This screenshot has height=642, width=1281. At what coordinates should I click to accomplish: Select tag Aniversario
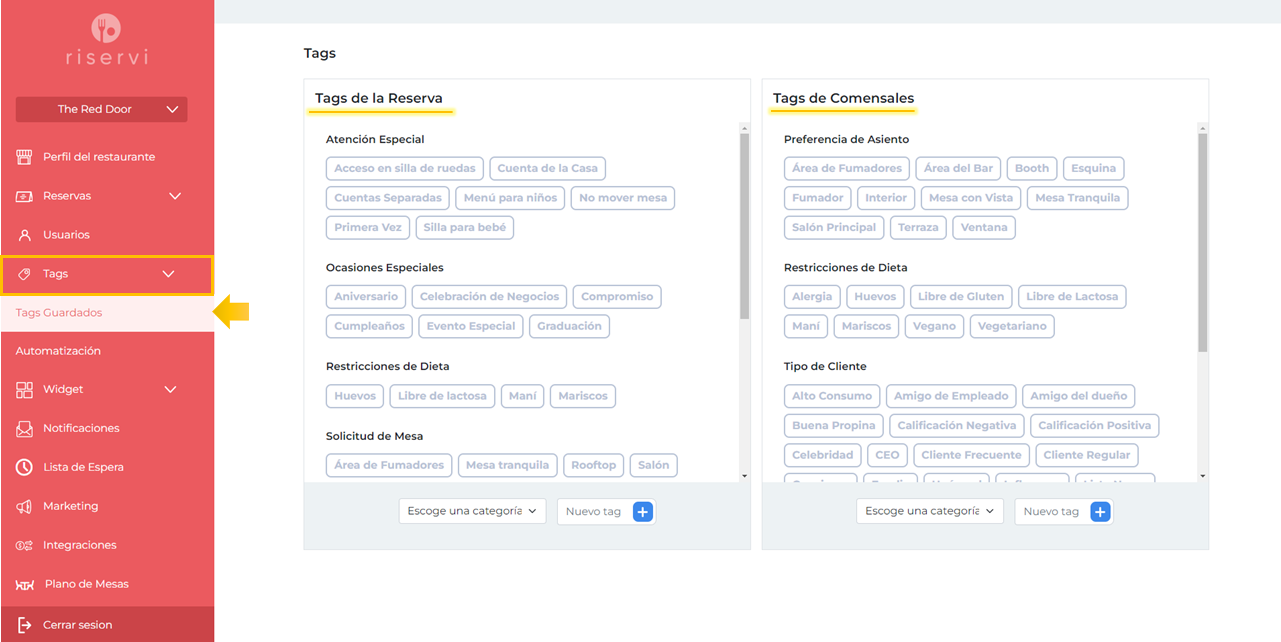(366, 296)
